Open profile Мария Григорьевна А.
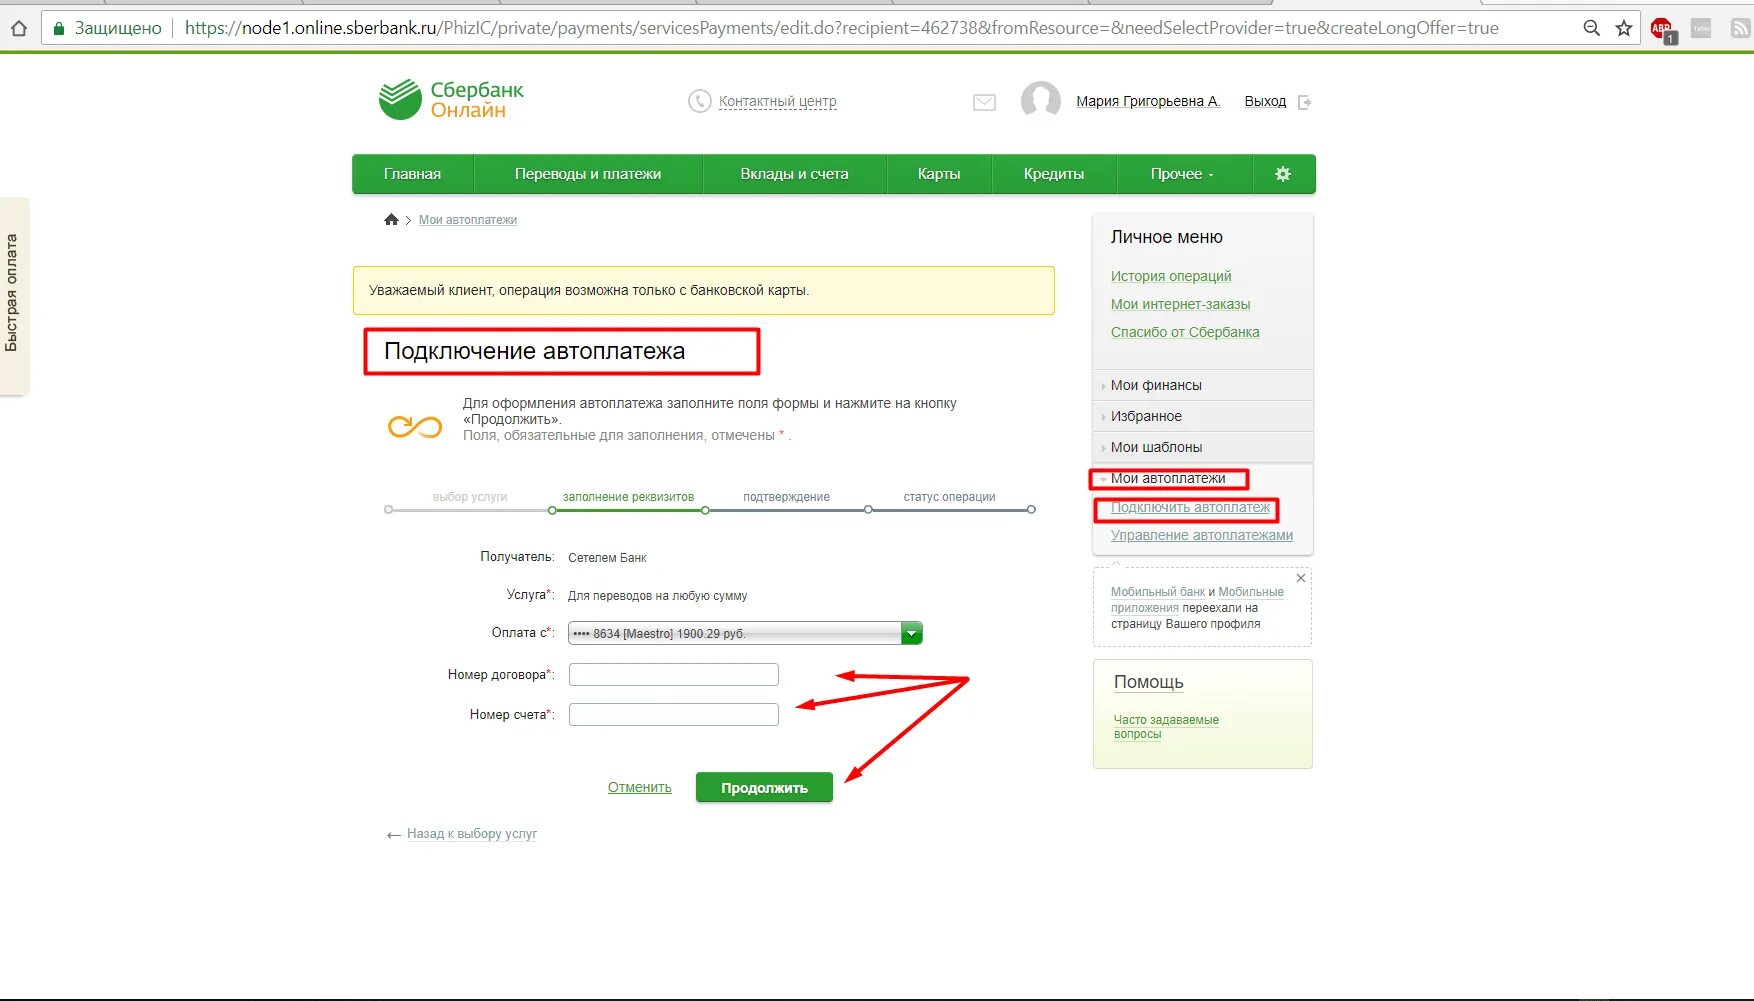This screenshot has height=1001, width=1754. tap(1148, 101)
